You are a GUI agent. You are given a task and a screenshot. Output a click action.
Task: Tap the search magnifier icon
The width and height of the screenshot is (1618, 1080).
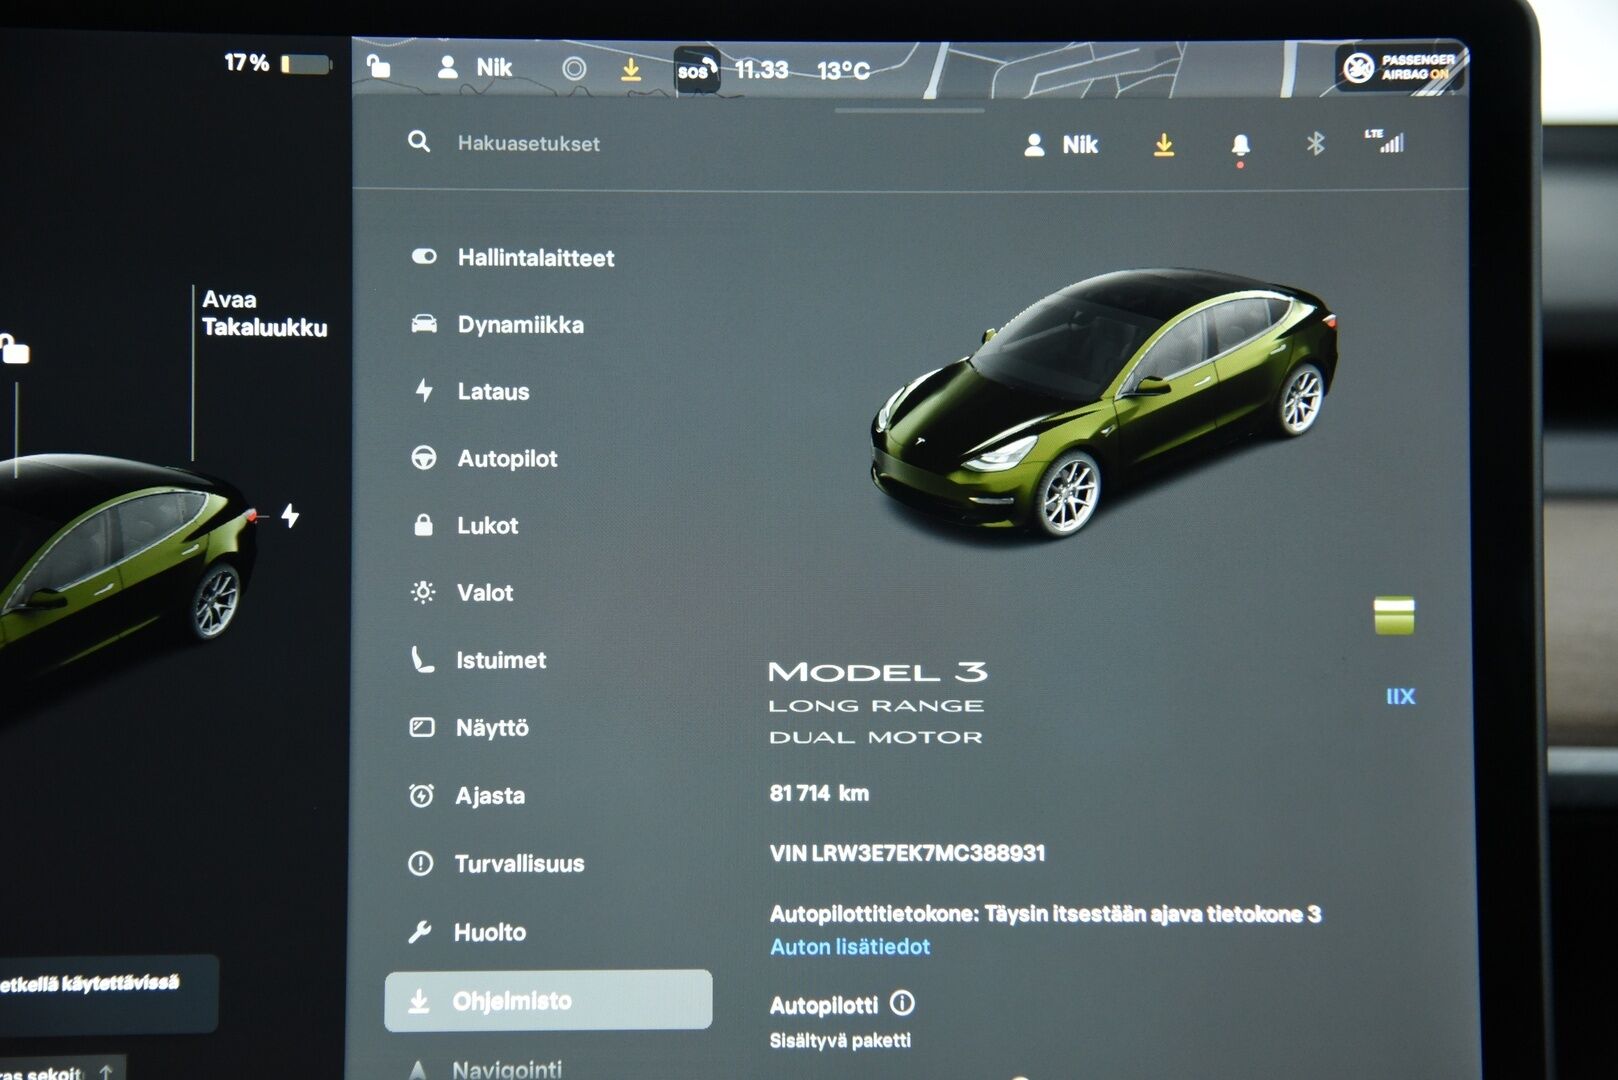tap(419, 142)
